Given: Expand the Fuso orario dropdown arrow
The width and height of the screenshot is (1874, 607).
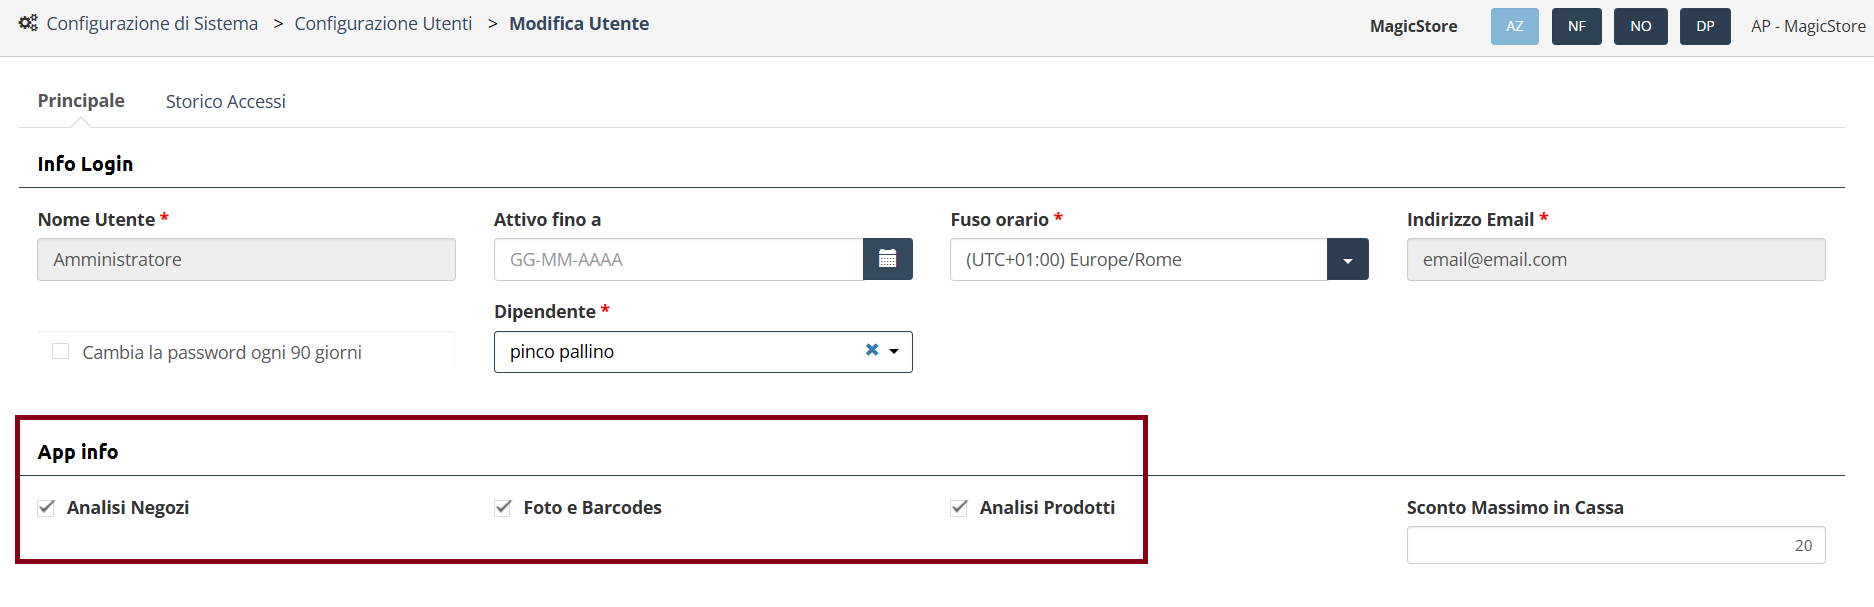Looking at the screenshot, I should (x=1348, y=260).
